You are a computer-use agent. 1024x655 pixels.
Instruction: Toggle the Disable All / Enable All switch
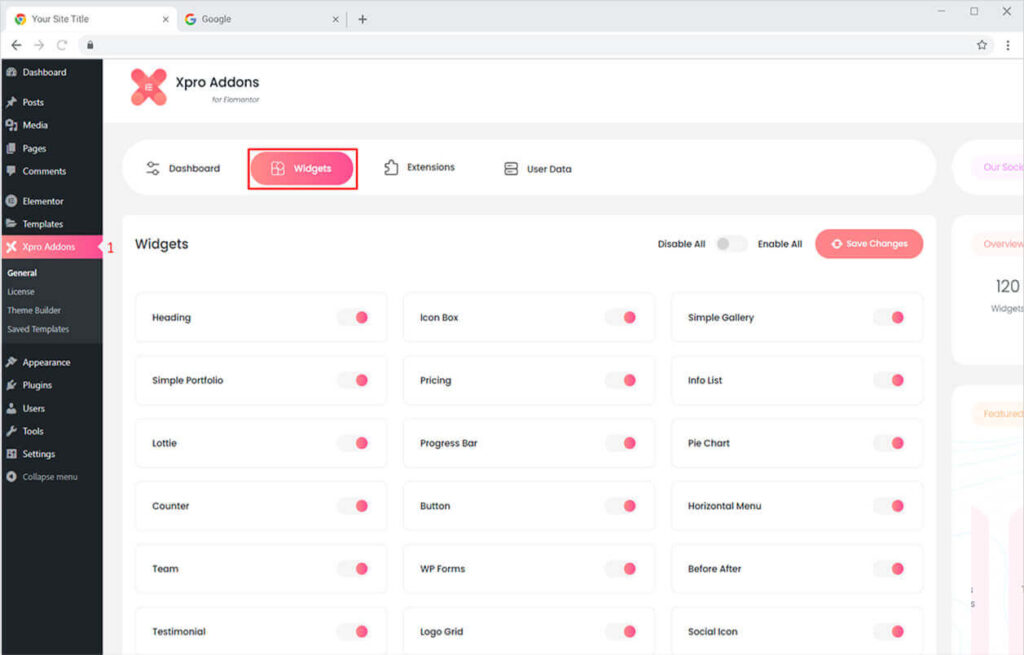click(731, 244)
